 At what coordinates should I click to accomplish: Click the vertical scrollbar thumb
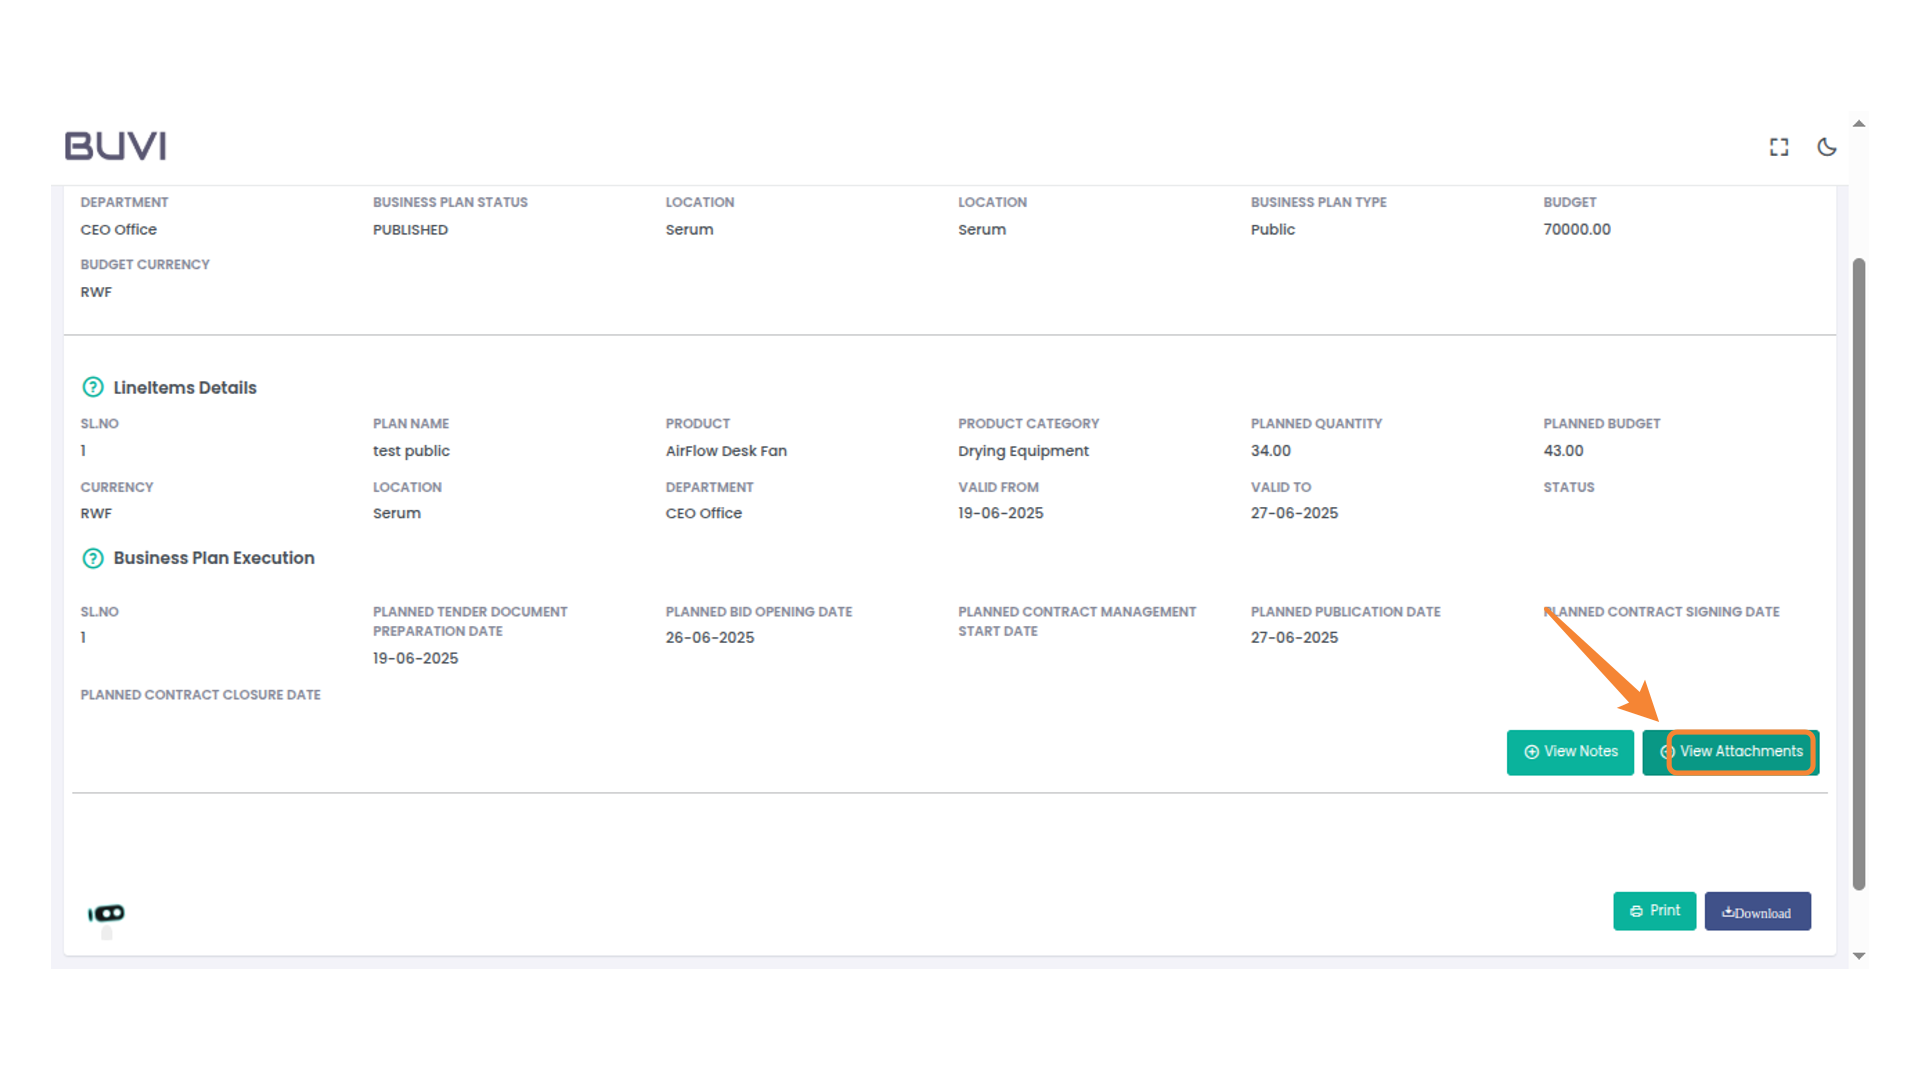[1858, 572]
